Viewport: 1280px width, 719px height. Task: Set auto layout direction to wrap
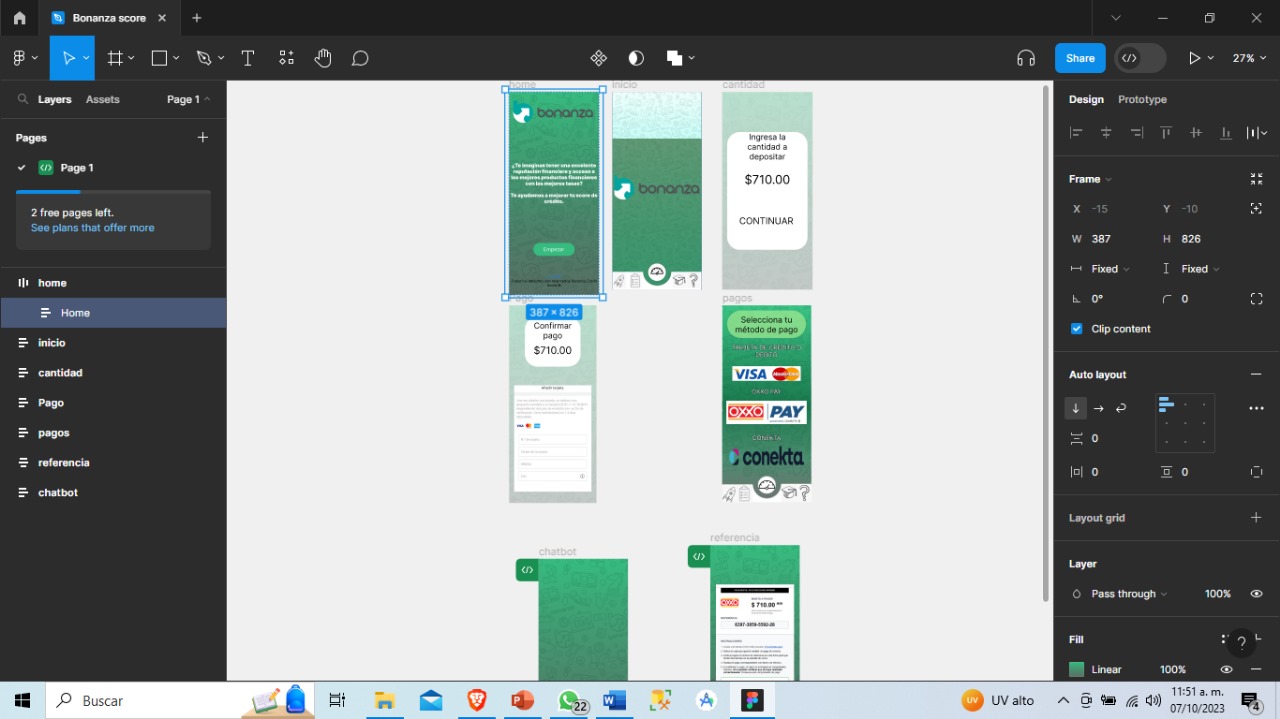pos(1121,408)
